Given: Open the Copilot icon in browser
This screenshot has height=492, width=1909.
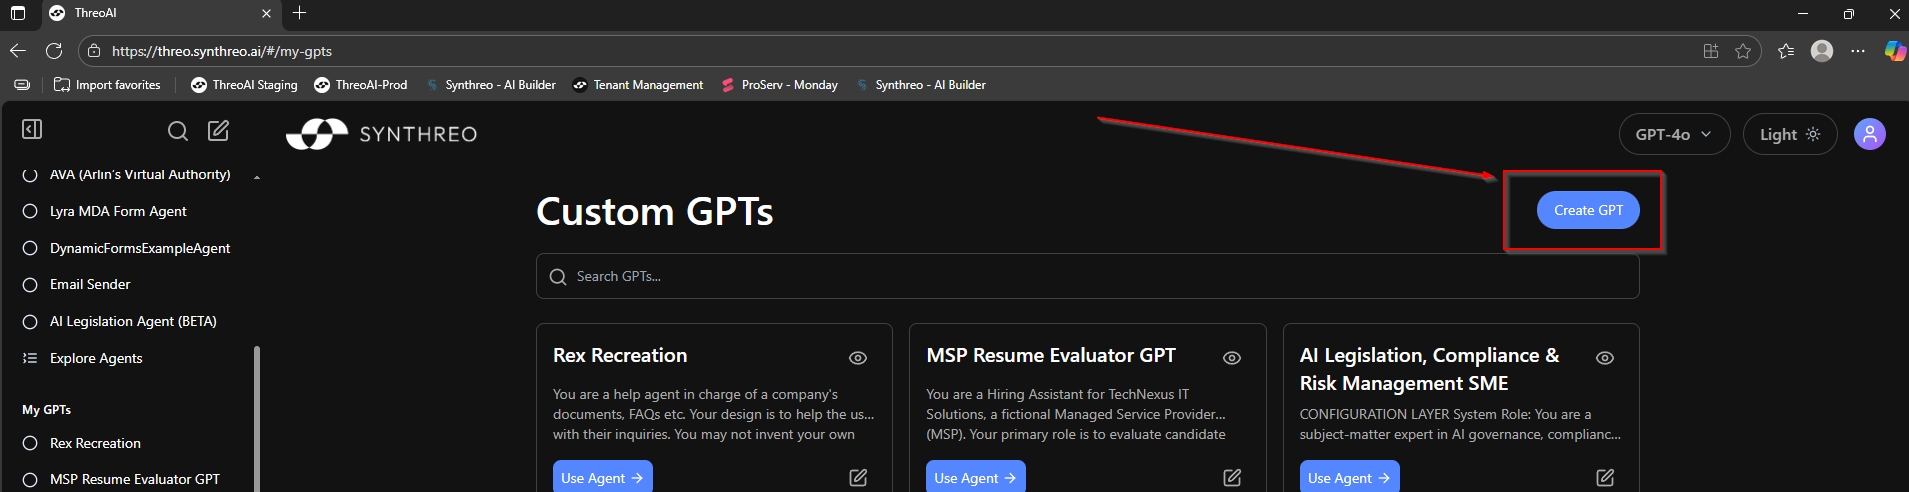Looking at the screenshot, I should tap(1895, 51).
